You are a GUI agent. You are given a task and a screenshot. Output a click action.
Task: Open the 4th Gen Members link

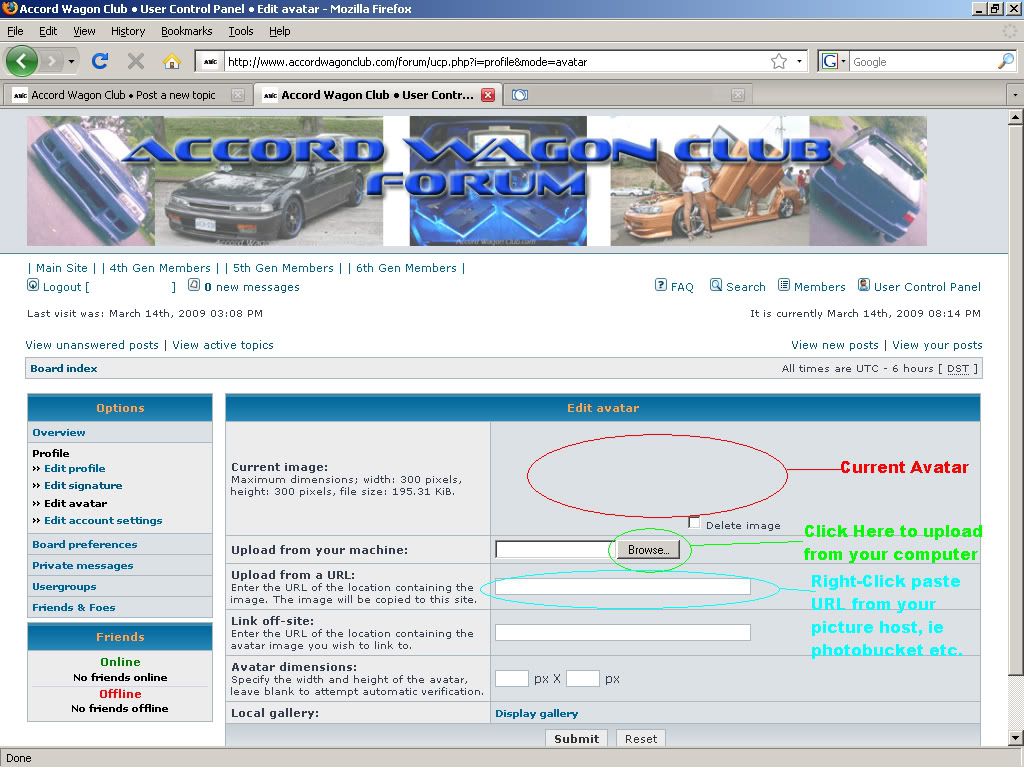[160, 268]
